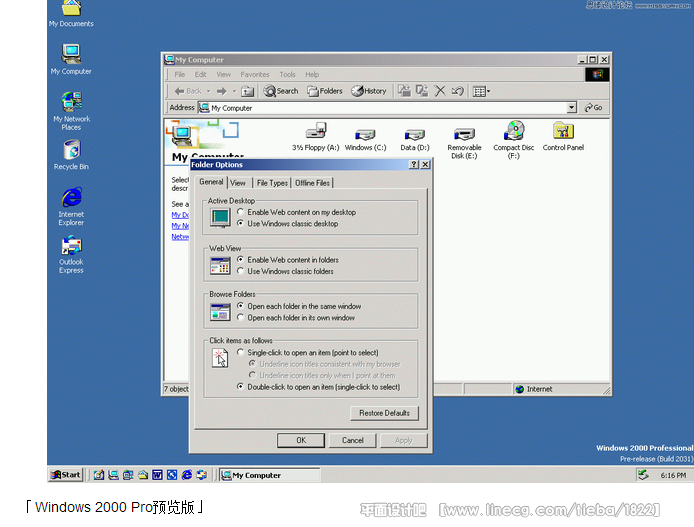Toggle the Folders pane button
Screen dimensions: 694x527
point(325,91)
